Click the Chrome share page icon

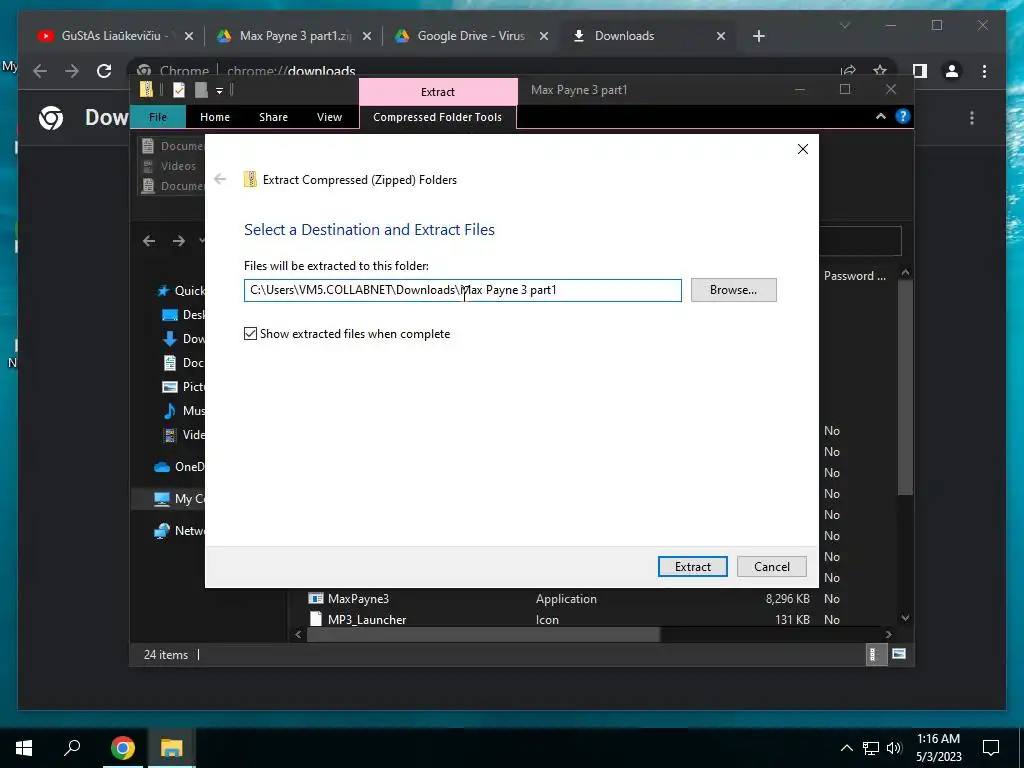click(x=848, y=71)
